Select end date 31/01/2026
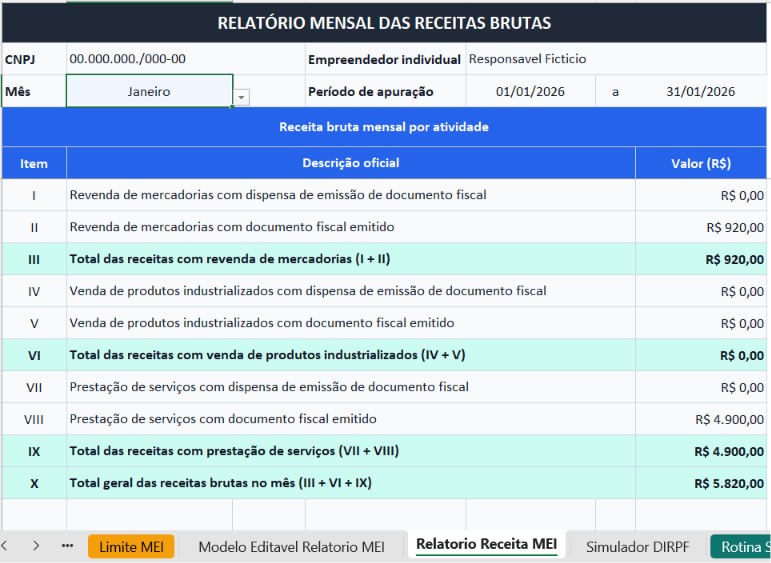This screenshot has height=563, width=771. pyautogui.click(x=700, y=91)
